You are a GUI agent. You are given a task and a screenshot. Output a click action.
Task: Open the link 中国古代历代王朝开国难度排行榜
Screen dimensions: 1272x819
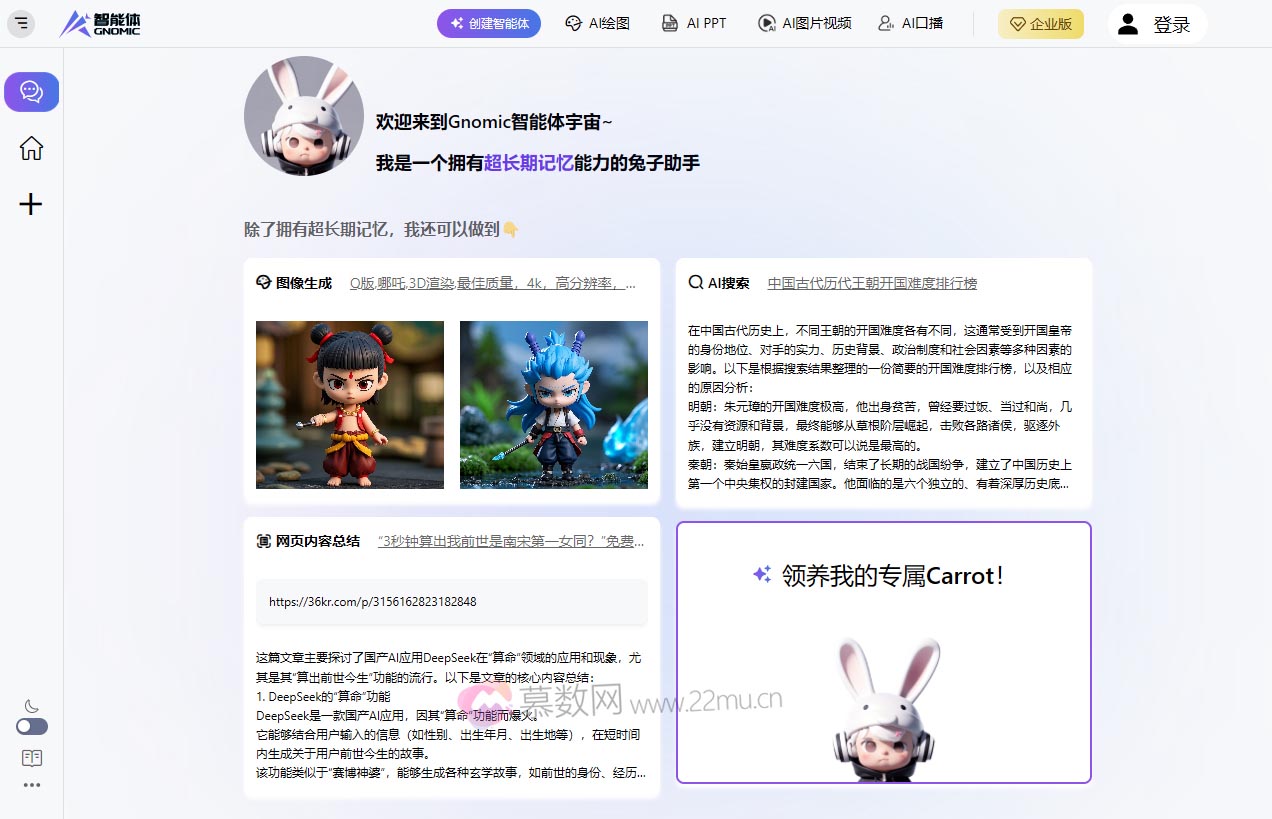[x=872, y=283]
